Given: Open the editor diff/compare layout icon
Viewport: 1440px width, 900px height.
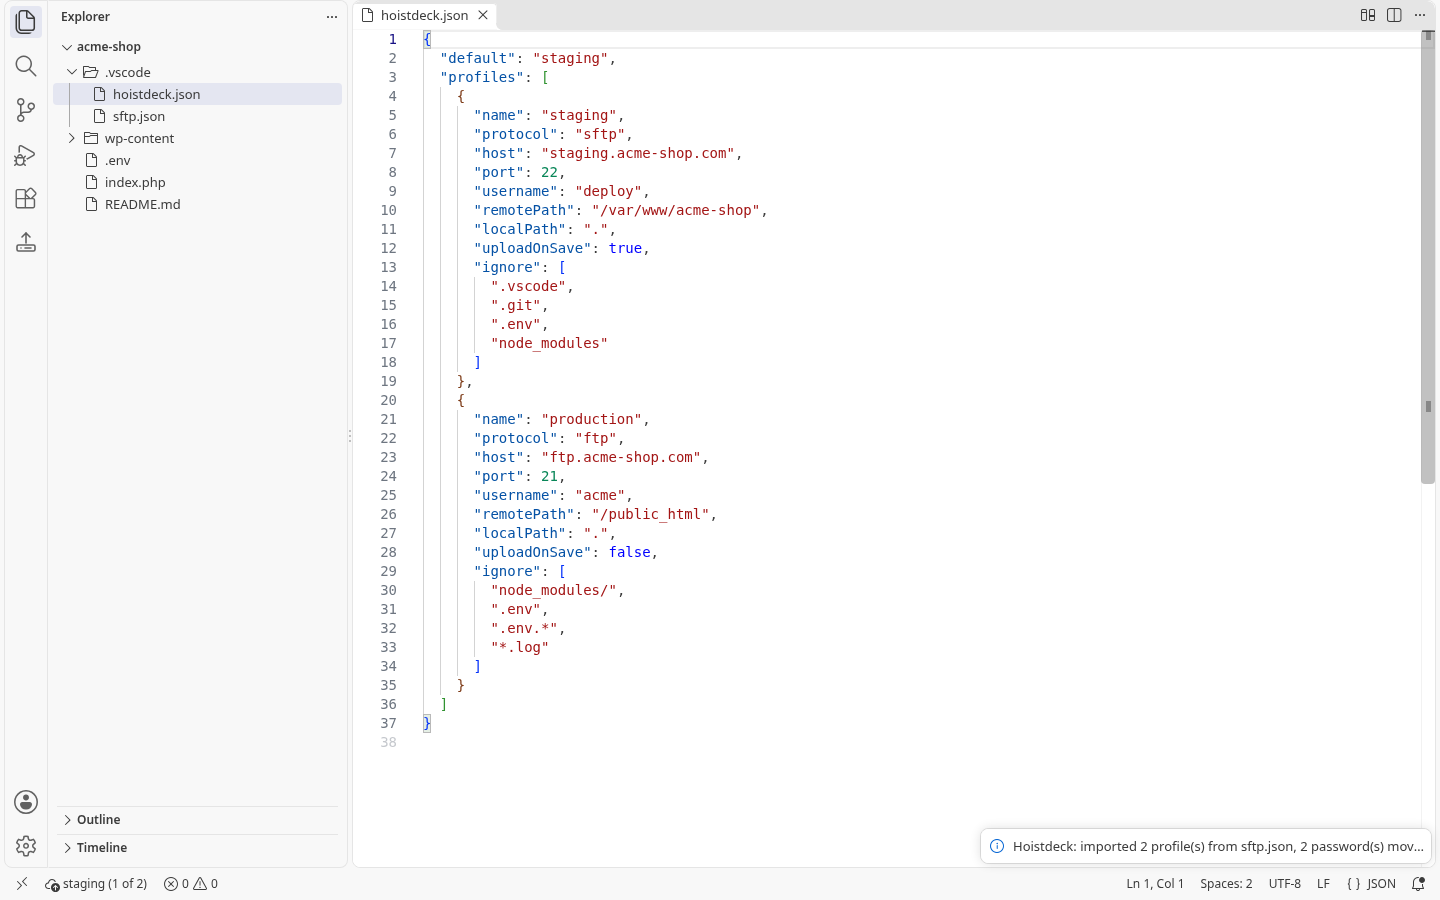Looking at the screenshot, I should point(1368,15).
